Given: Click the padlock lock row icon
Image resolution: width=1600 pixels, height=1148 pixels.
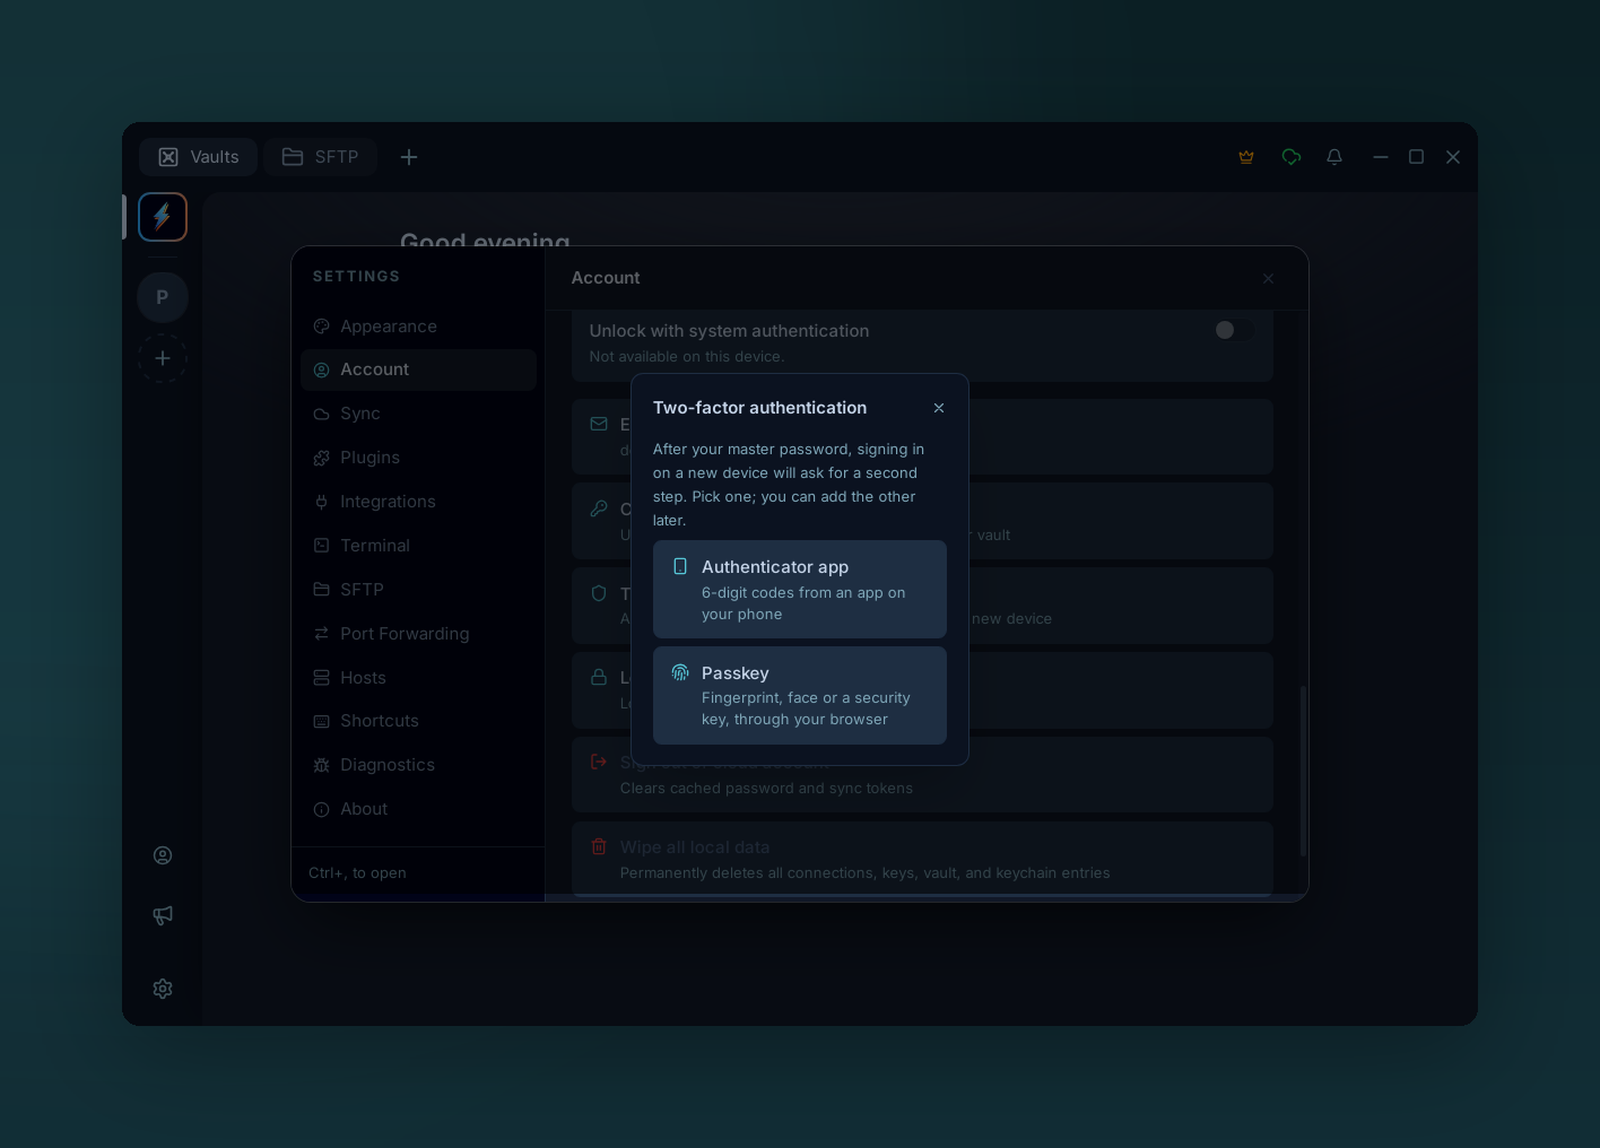Looking at the screenshot, I should tap(599, 677).
